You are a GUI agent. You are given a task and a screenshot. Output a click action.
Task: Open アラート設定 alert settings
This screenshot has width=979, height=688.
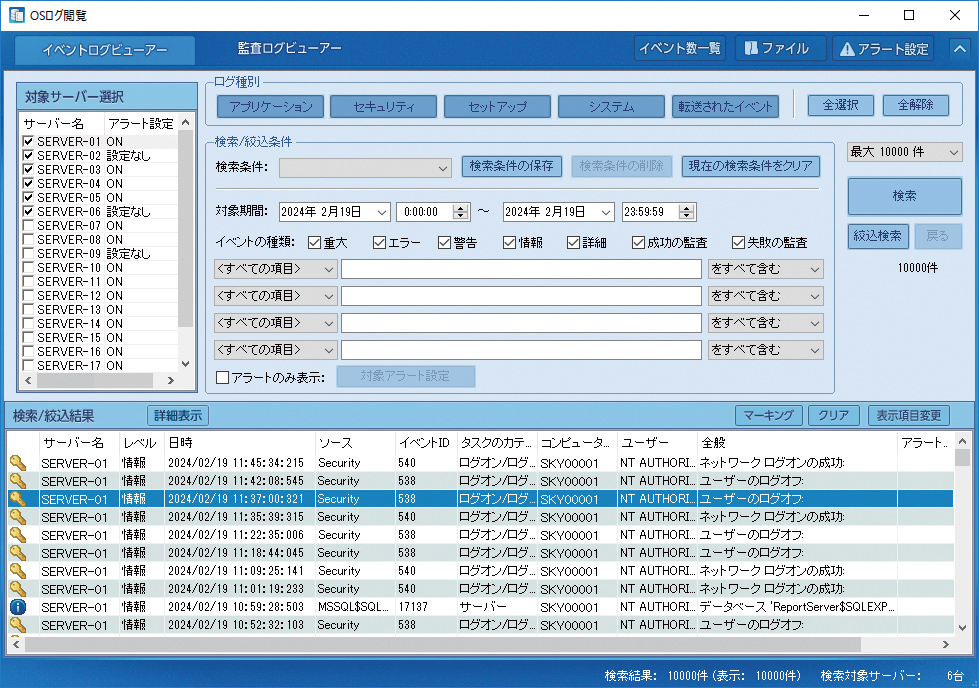[883, 49]
